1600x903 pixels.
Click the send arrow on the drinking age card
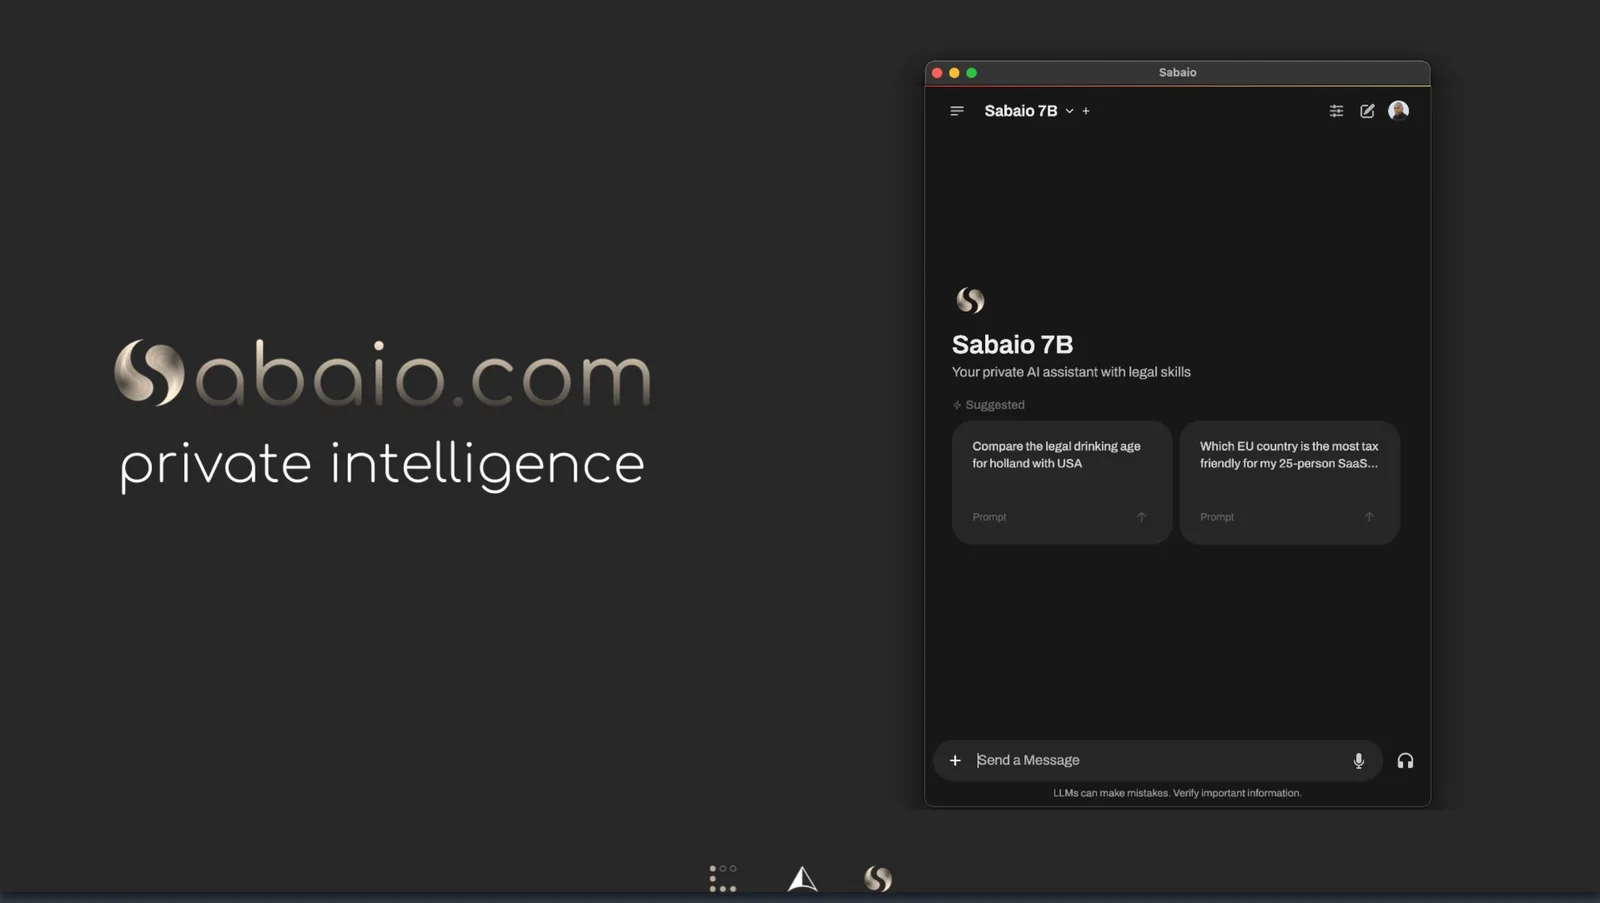pyautogui.click(x=1141, y=517)
